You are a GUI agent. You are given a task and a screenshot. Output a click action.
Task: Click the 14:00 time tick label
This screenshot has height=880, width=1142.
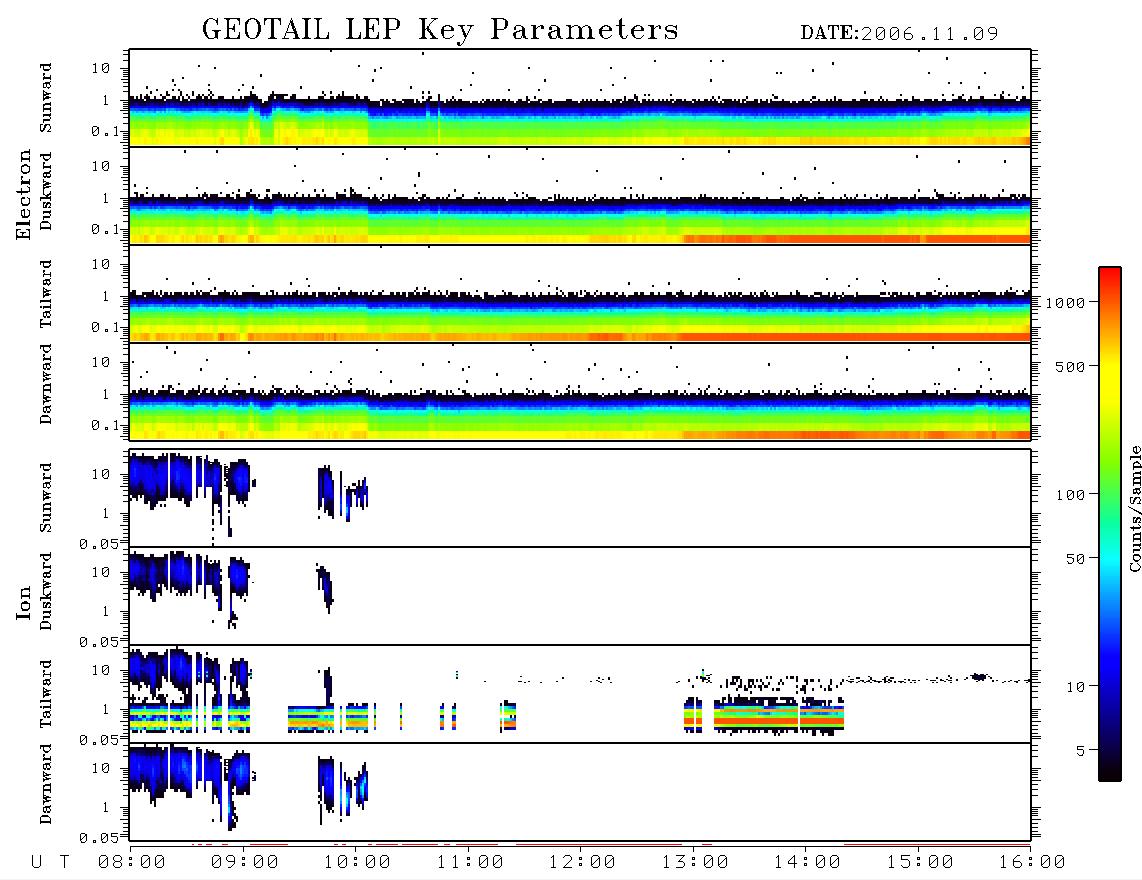[x=807, y=863]
